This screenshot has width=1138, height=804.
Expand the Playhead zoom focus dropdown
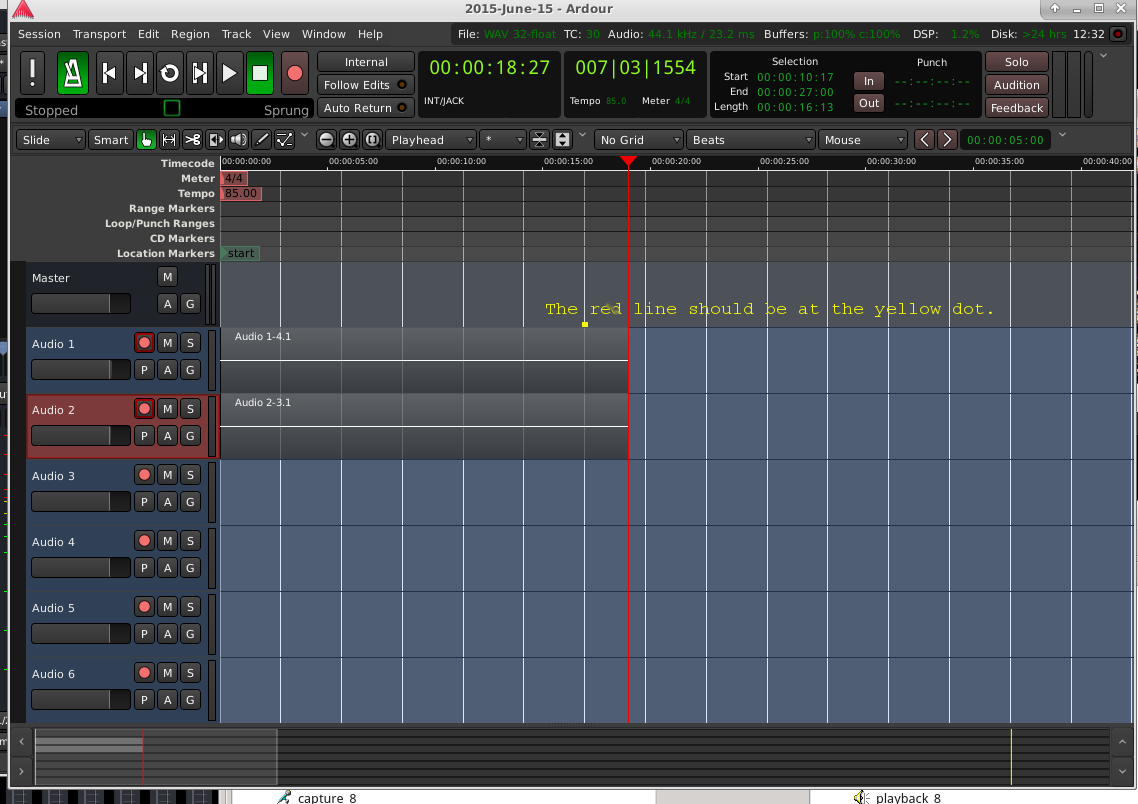tap(431, 140)
